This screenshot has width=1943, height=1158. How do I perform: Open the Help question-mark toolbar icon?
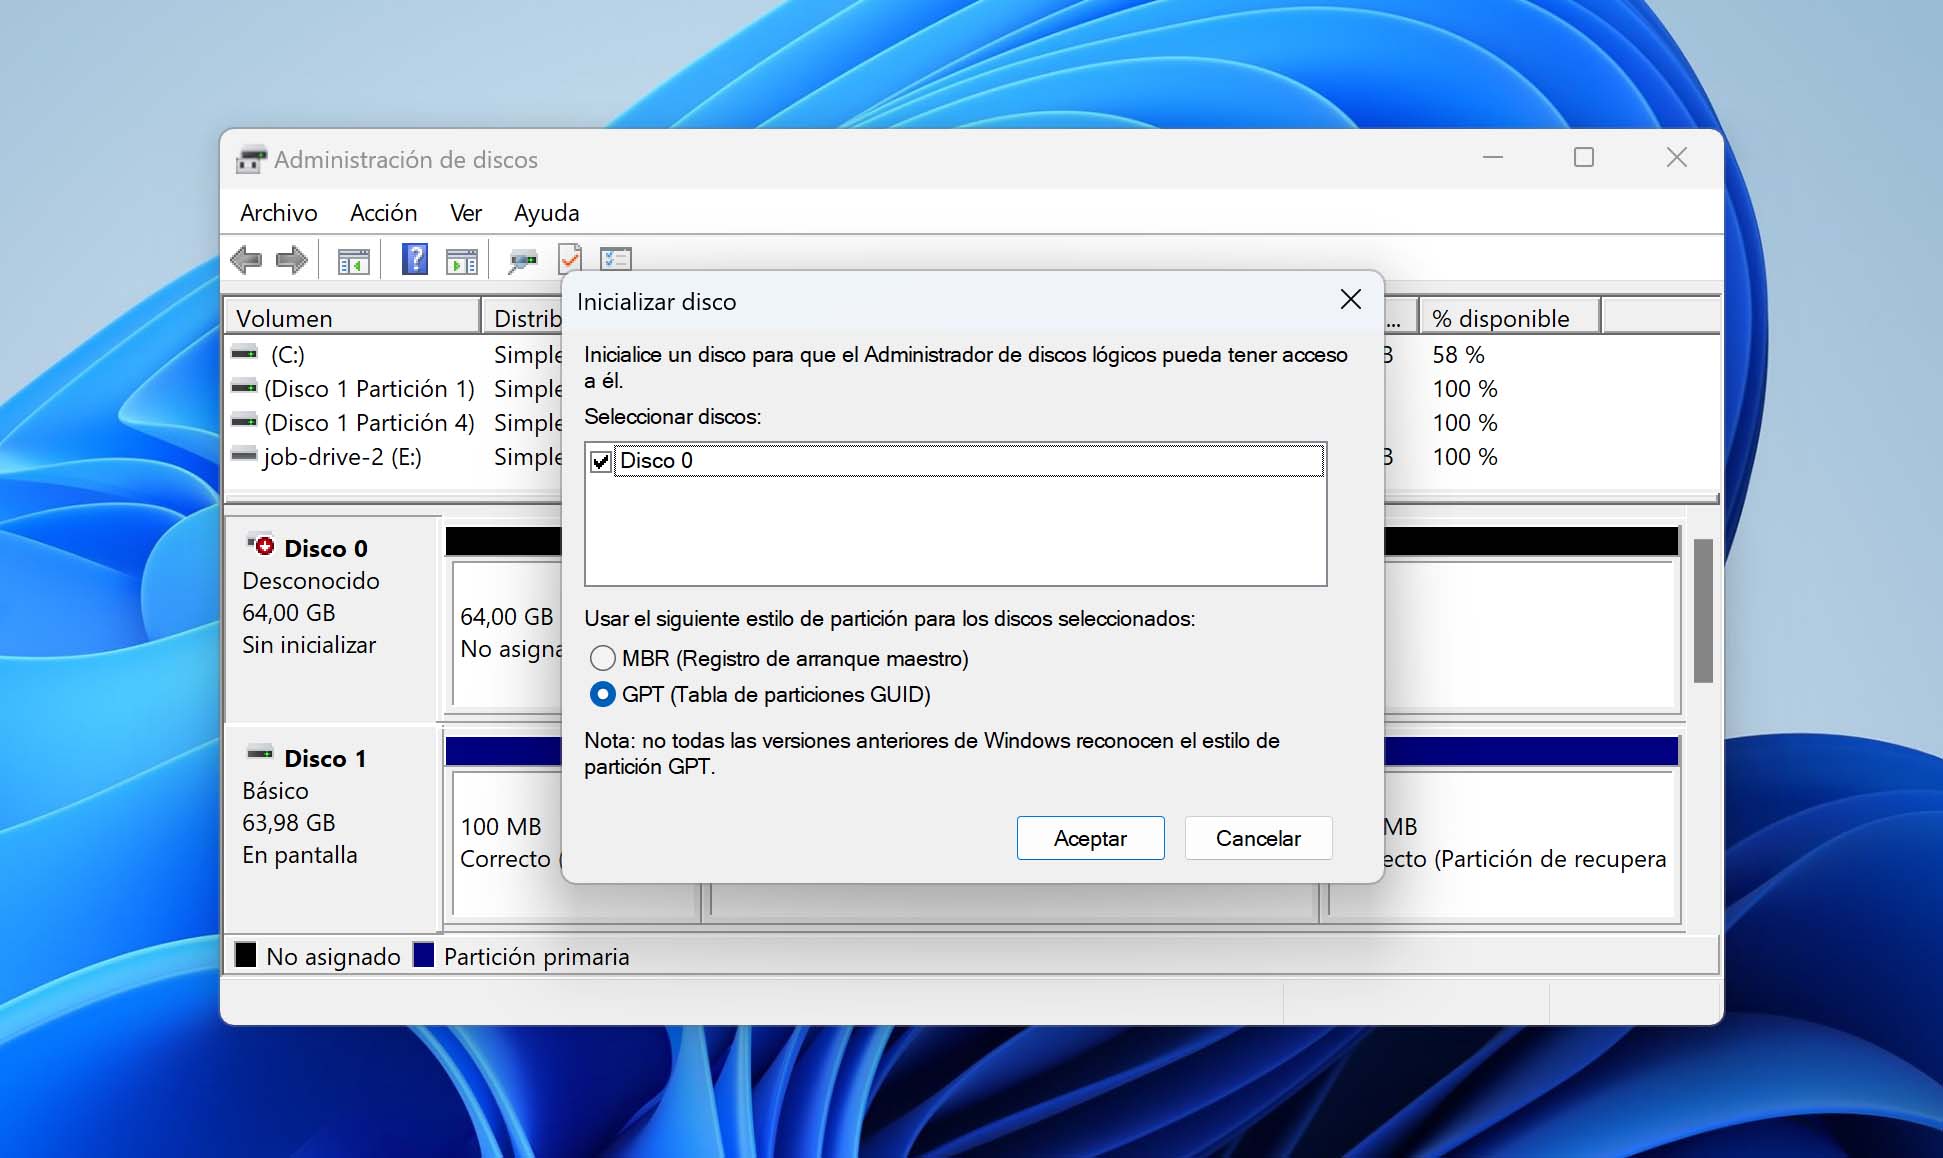(415, 260)
